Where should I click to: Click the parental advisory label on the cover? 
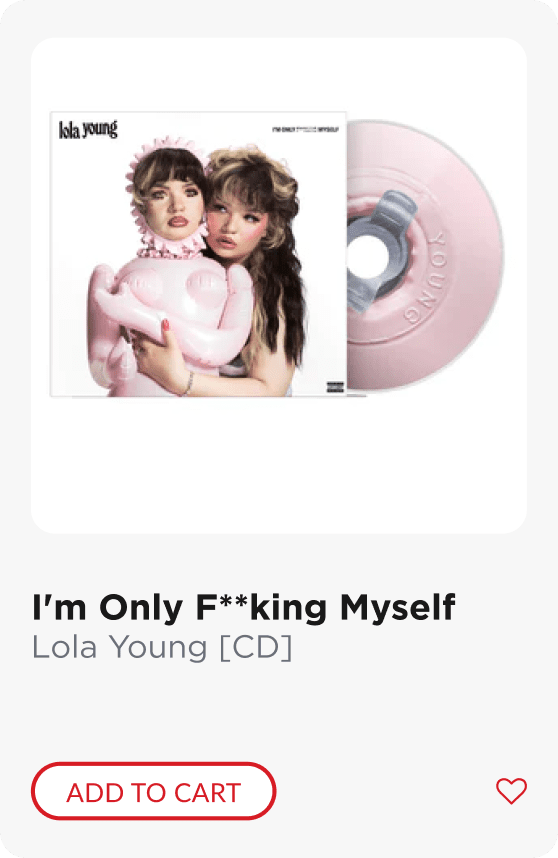click(x=335, y=387)
